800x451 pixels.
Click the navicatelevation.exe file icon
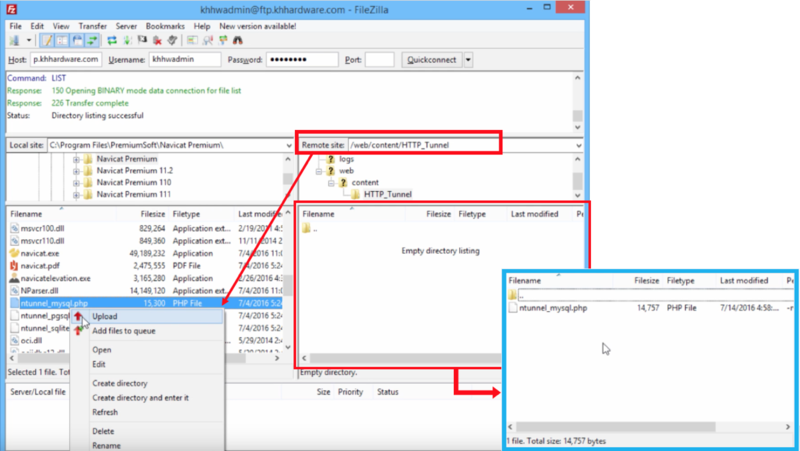(14, 278)
